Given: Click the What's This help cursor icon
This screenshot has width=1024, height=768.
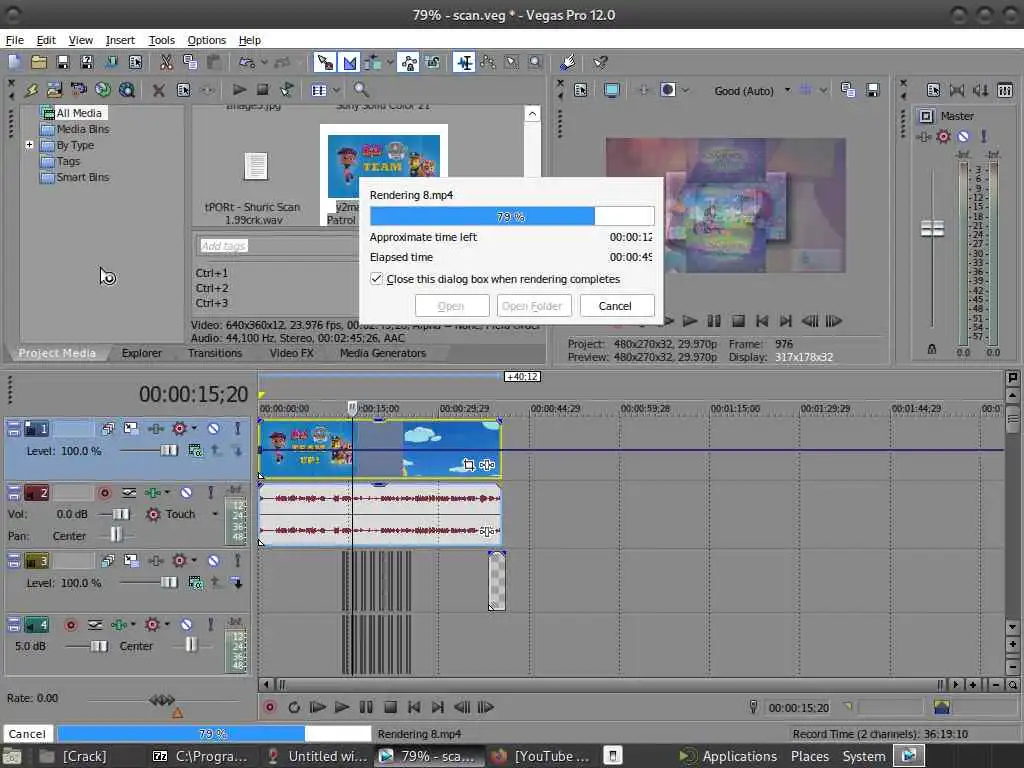Looking at the screenshot, I should (600, 63).
